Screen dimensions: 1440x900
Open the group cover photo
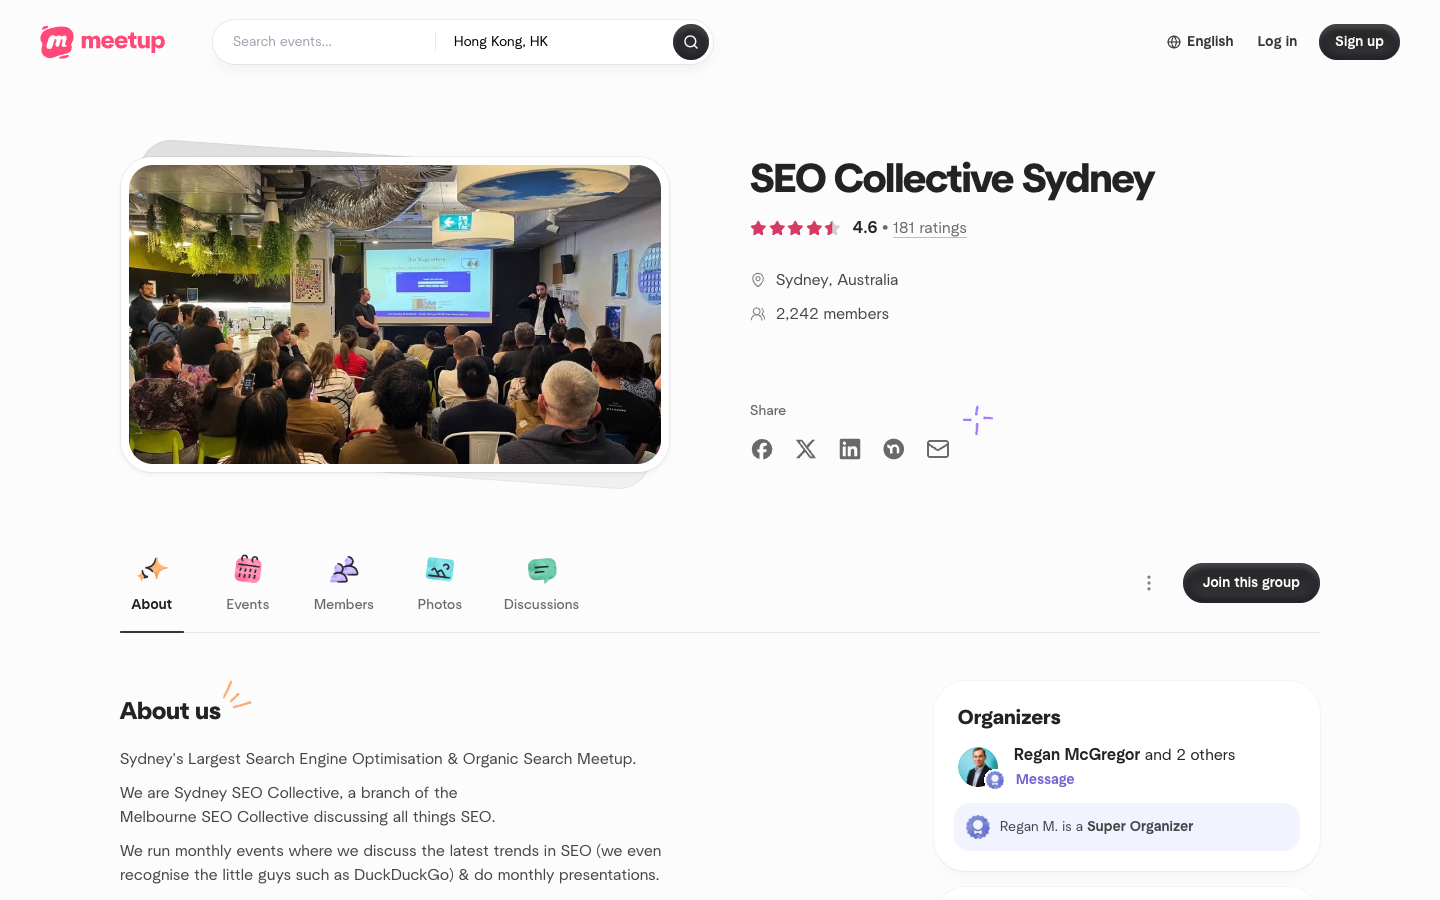pos(395,314)
